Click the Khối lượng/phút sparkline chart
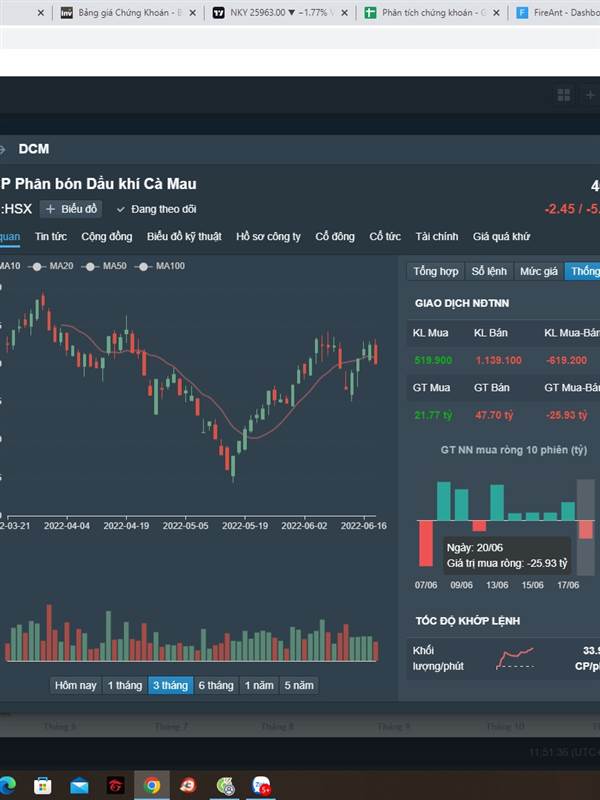This screenshot has width=600, height=800. (x=515, y=658)
